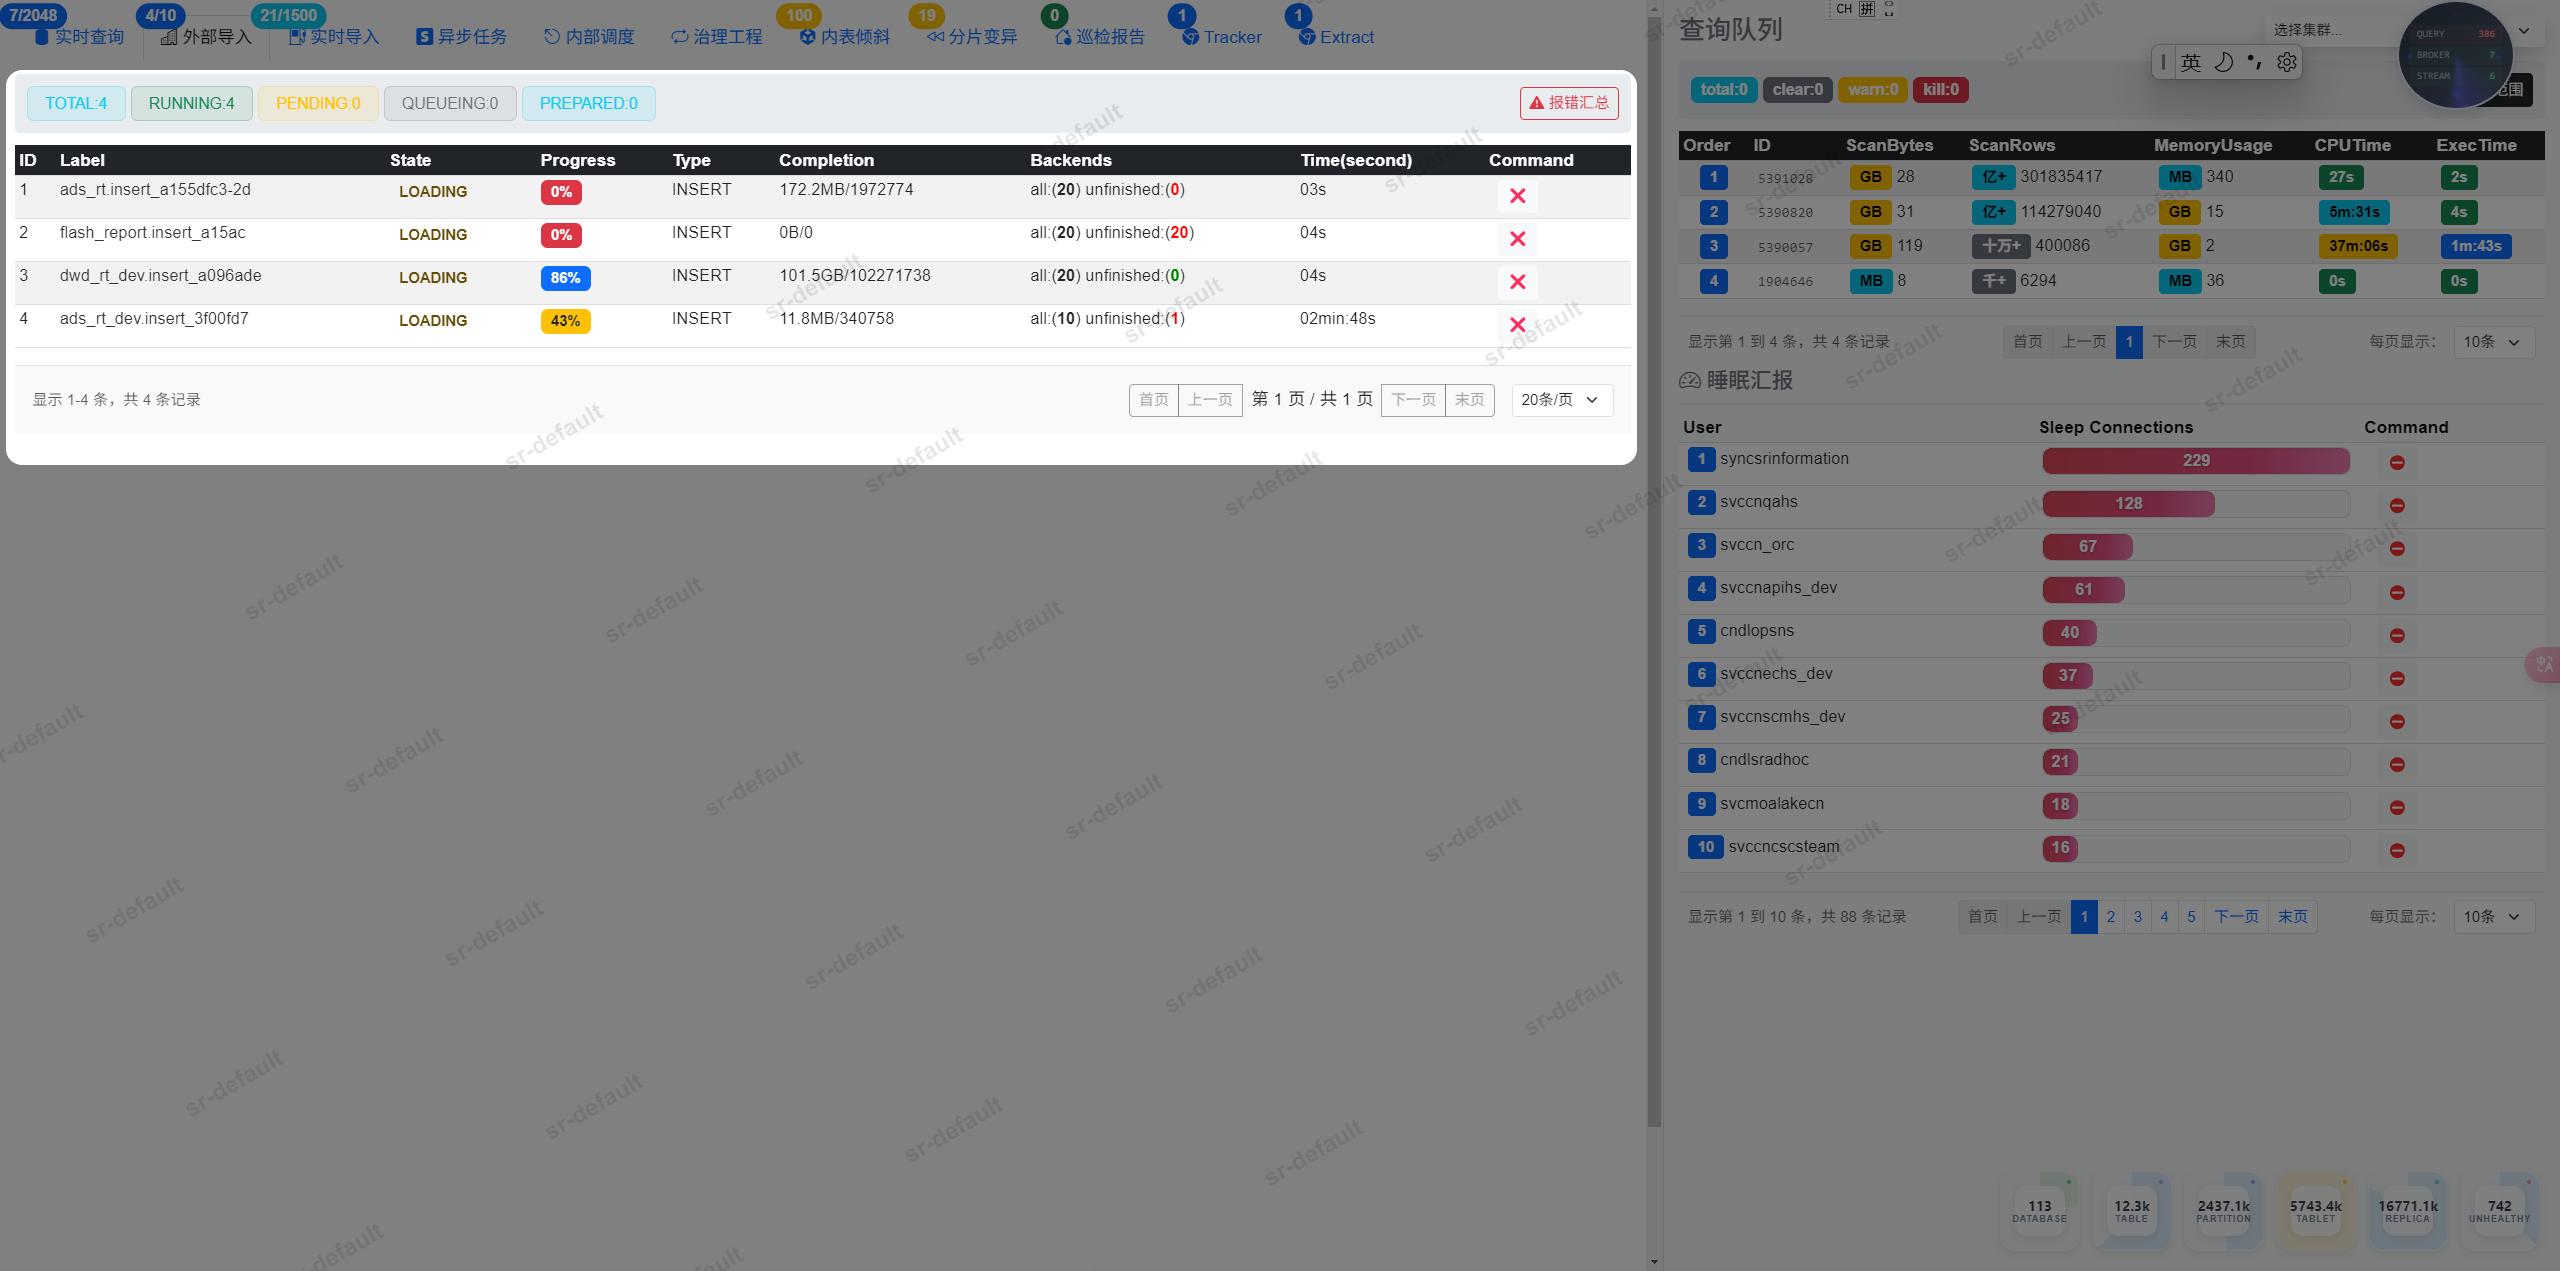This screenshot has height=1271, width=2560.
Task: Kill sleep connections for syncsrinformation user
Action: pyautogui.click(x=2396, y=462)
